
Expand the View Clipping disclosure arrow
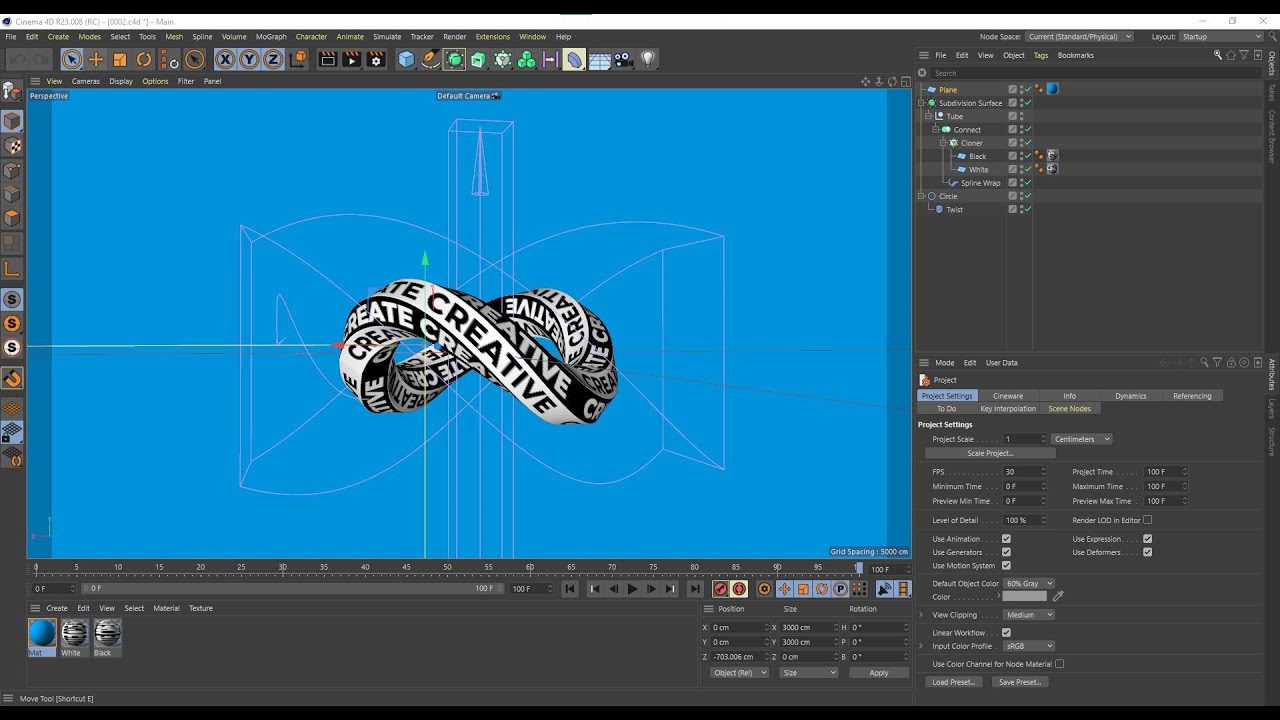[x=921, y=615]
